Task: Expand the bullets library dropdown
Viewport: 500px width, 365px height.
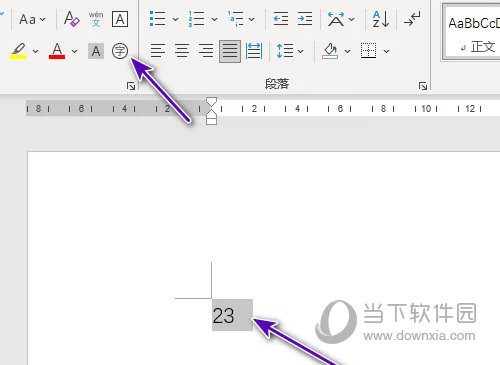Action: click(175, 19)
